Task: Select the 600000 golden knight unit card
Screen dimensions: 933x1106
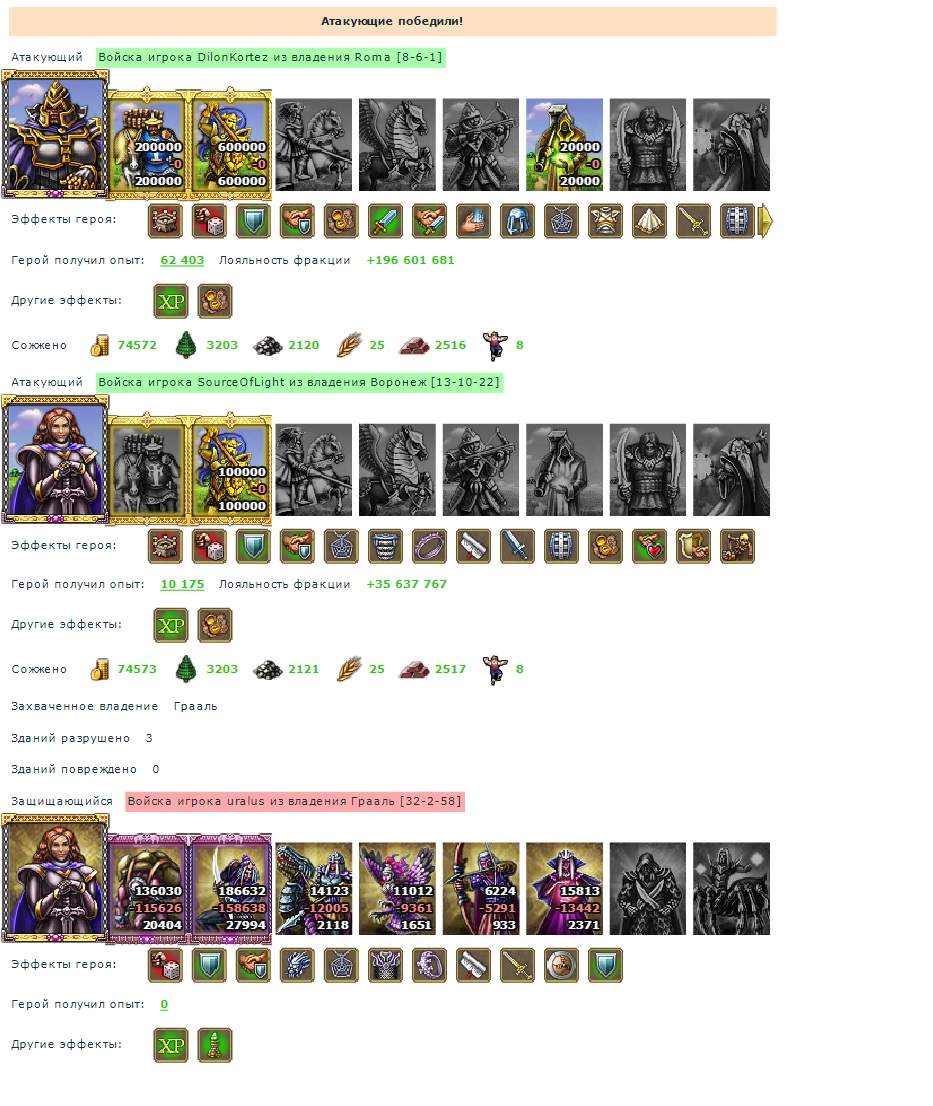Action: click(231, 145)
